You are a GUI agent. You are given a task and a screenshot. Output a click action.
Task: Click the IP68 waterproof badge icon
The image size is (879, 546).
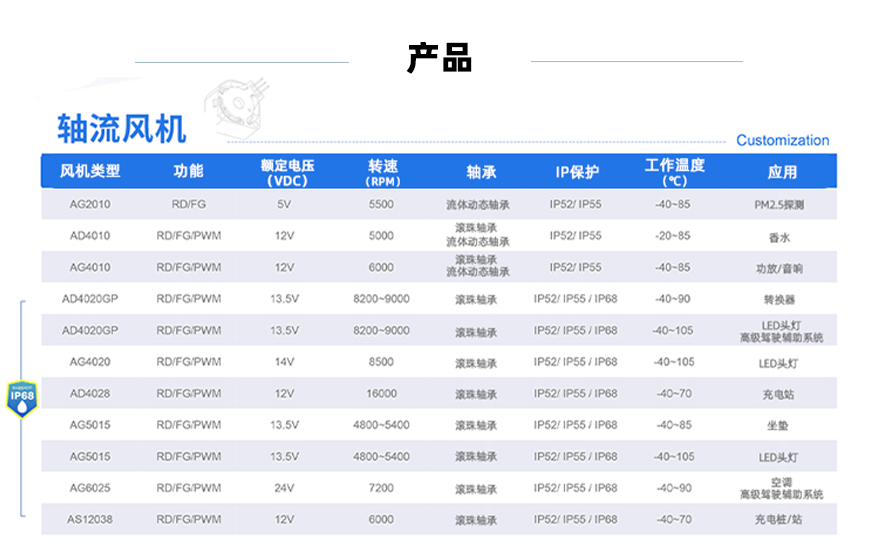pyautogui.click(x=22, y=396)
